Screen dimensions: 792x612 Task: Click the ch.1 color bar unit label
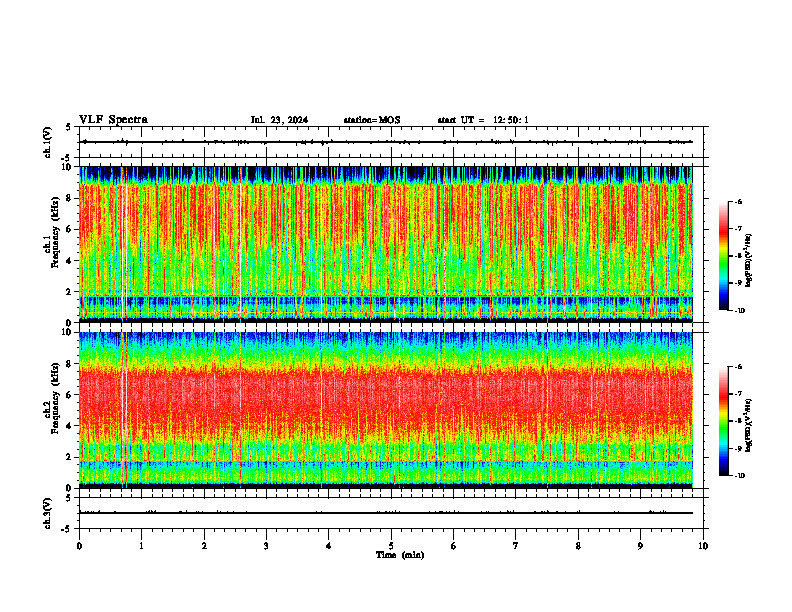click(x=749, y=261)
